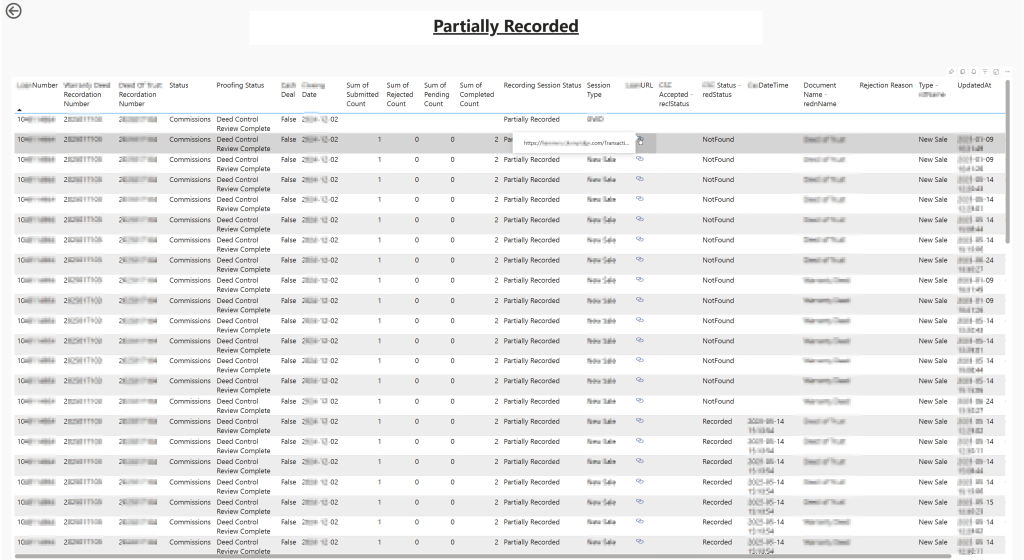Viewport: 1024px width, 560px height.
Task: Click the URL tooltip text
Action: (x=575, y=143)
